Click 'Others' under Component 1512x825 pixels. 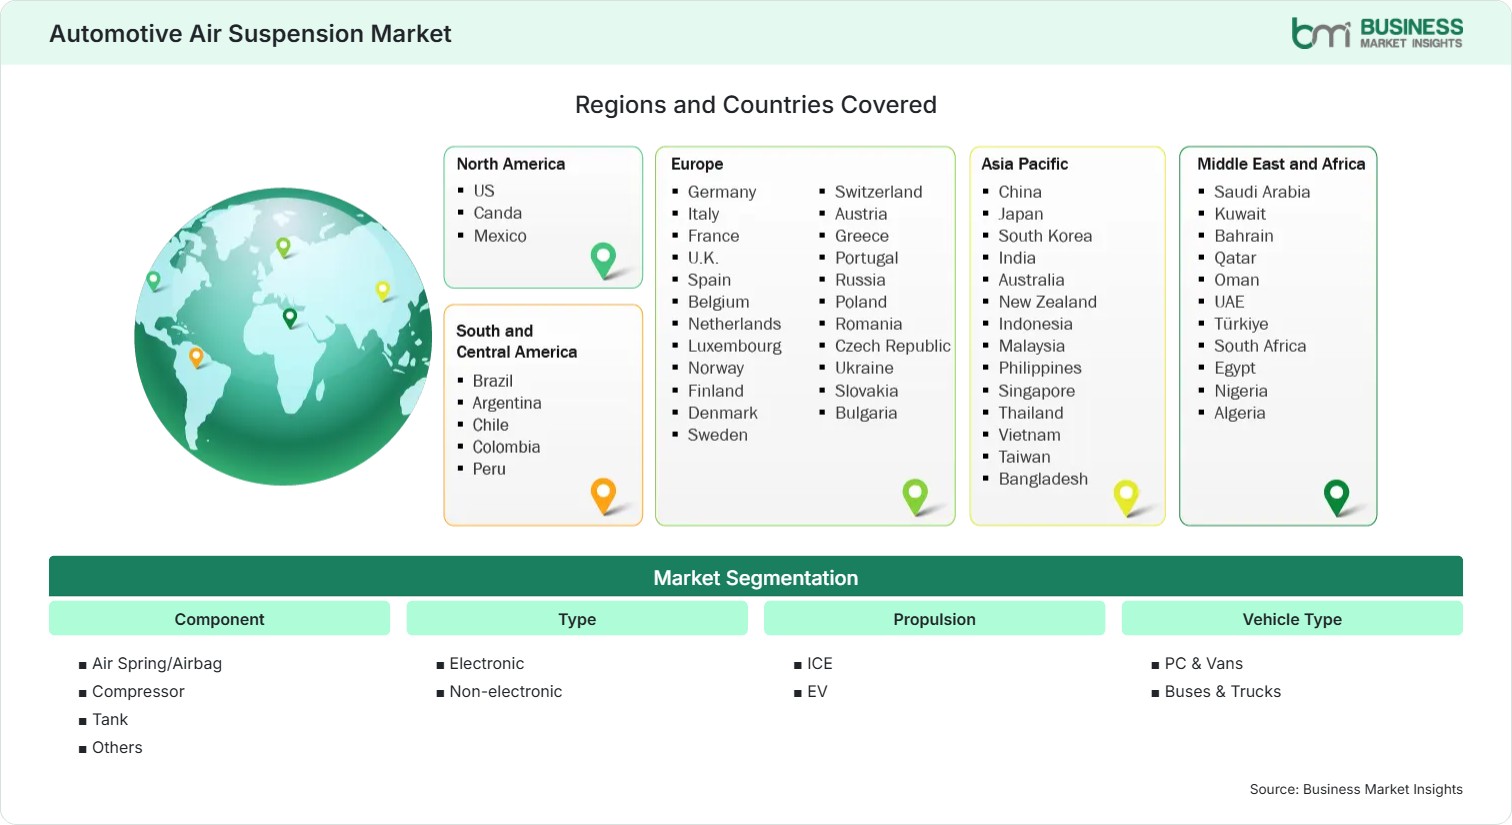click(x=117, y=747)
